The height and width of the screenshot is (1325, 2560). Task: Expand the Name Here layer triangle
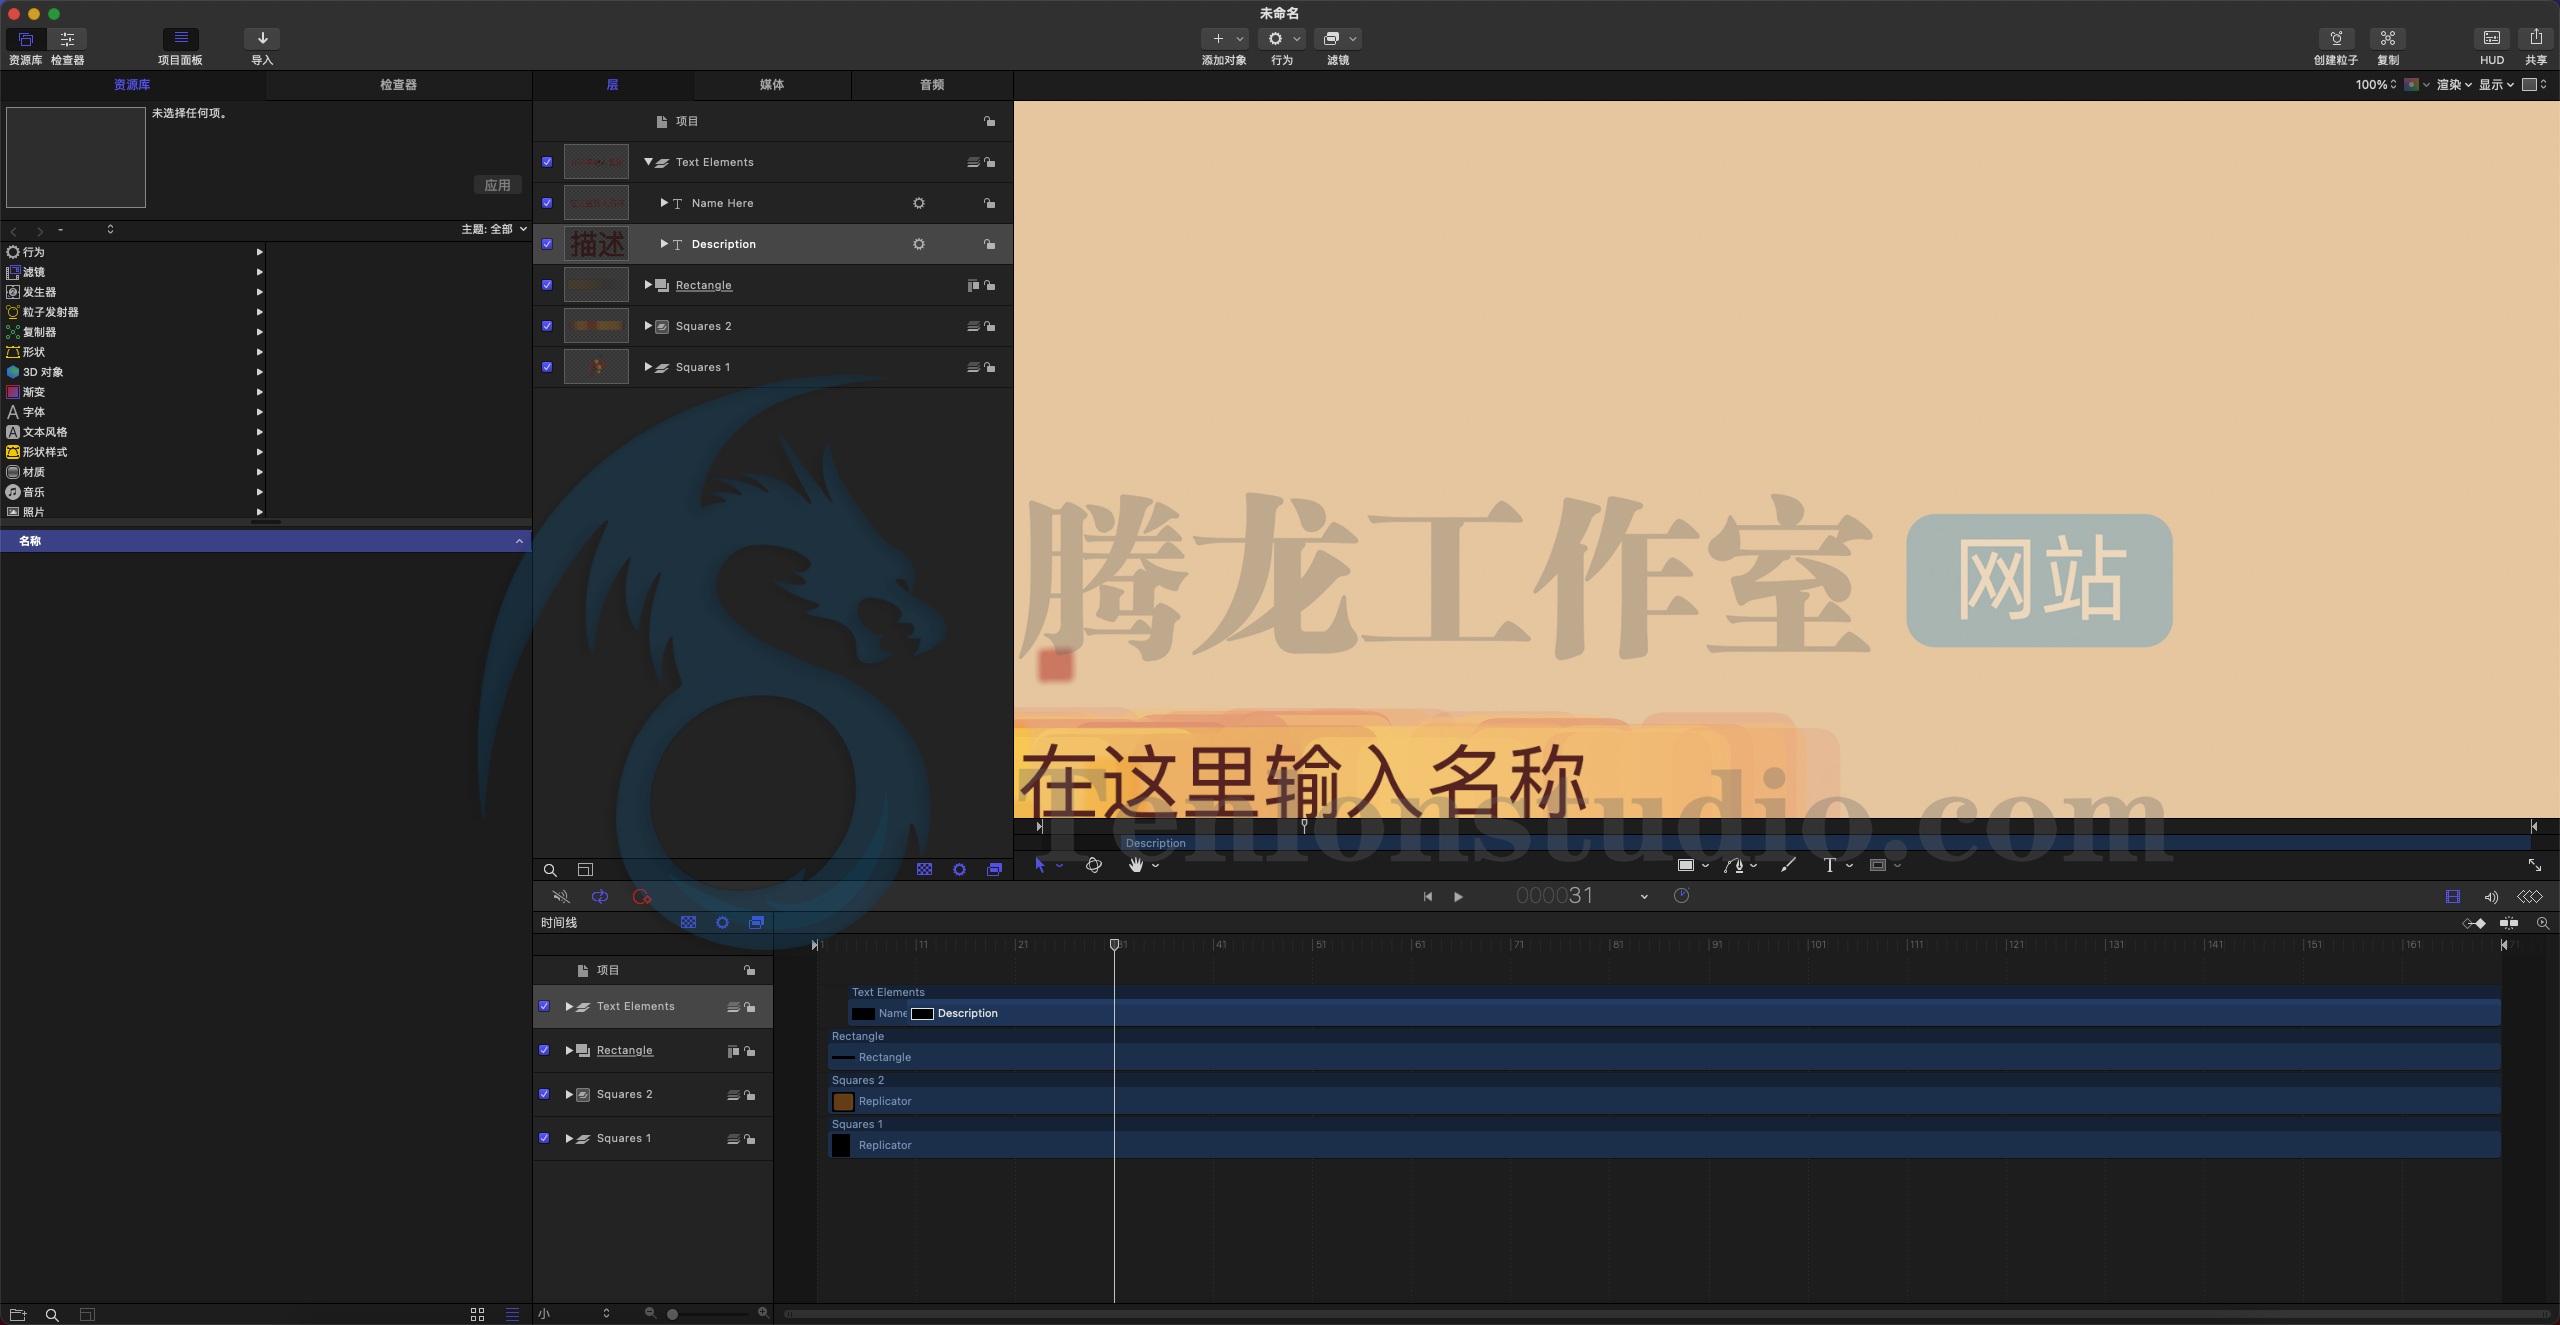pos(664,203)
